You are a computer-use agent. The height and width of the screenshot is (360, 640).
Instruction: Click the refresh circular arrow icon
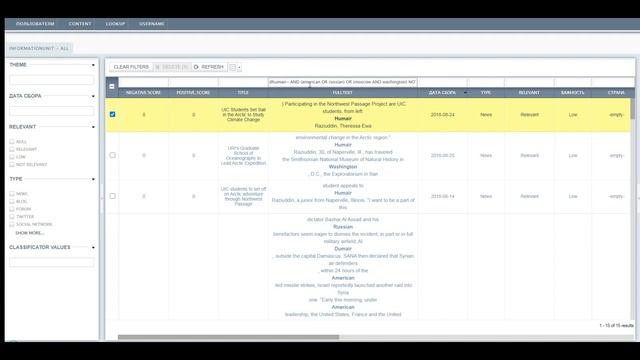tap(196, 67)
